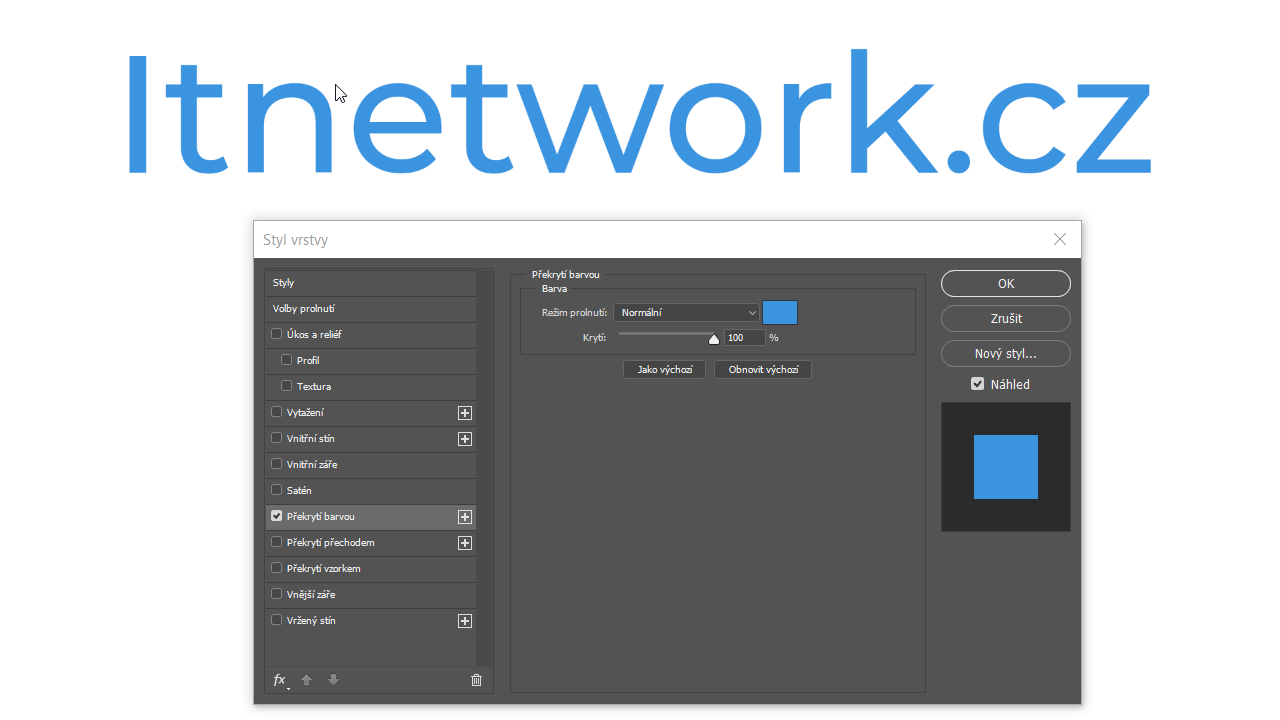1280x720 pixels.
Task: Add another Překrytí přechodem effect
Action: (x=464, y=543)
